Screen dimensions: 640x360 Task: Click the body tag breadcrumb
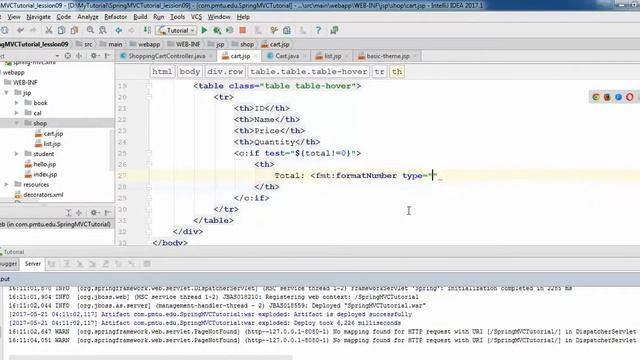[190, 71]
